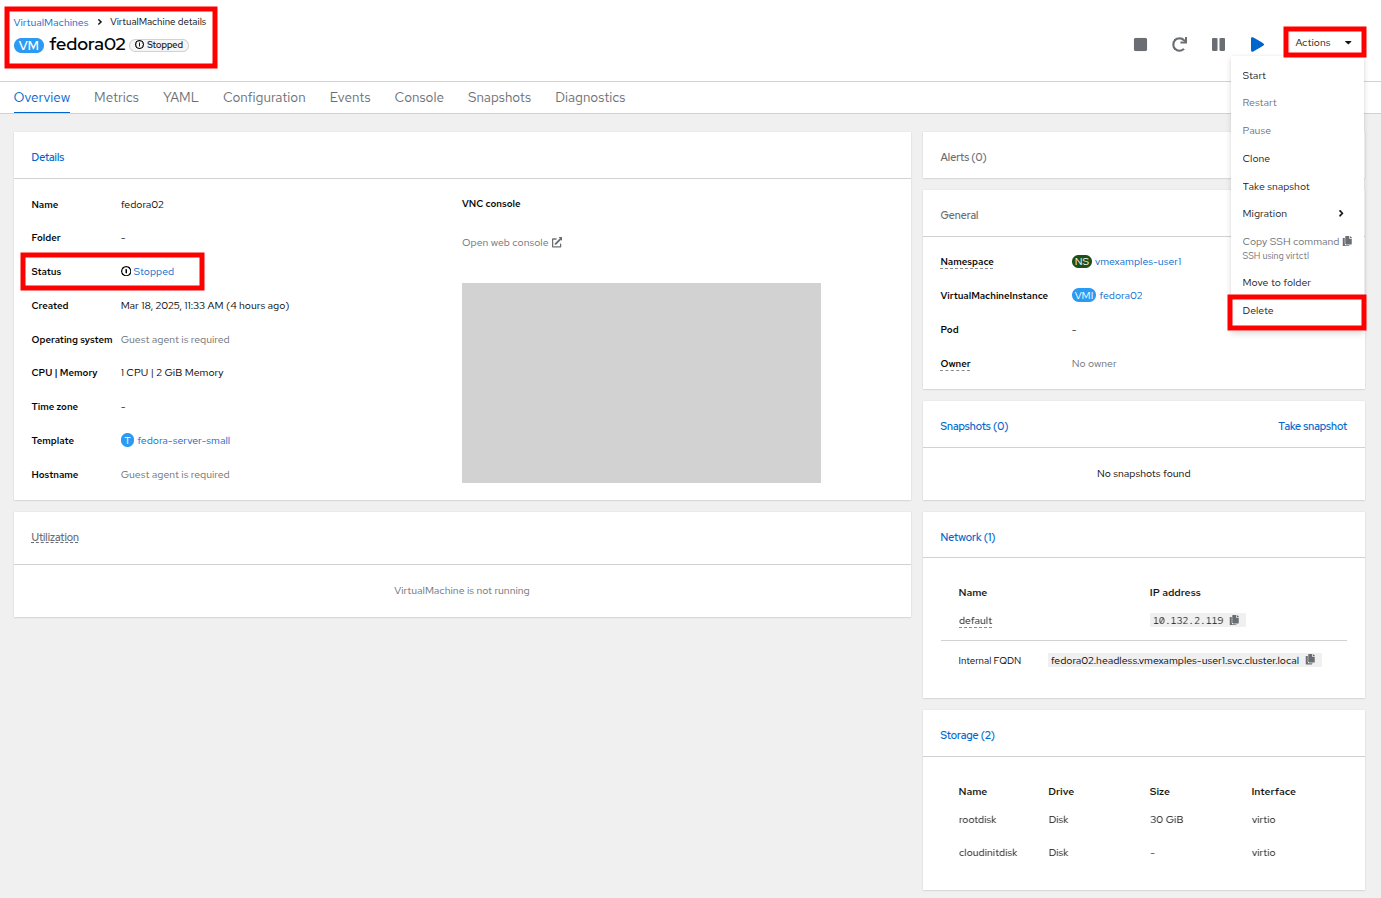Switch to the Snapshots tab
This screenshot has height=898, width=1381.
(499, 97)
